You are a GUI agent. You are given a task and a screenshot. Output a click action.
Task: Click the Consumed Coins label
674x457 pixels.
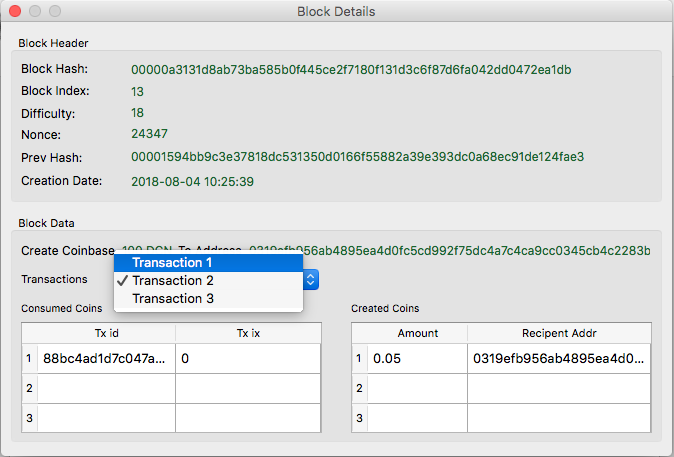point(61,308)
